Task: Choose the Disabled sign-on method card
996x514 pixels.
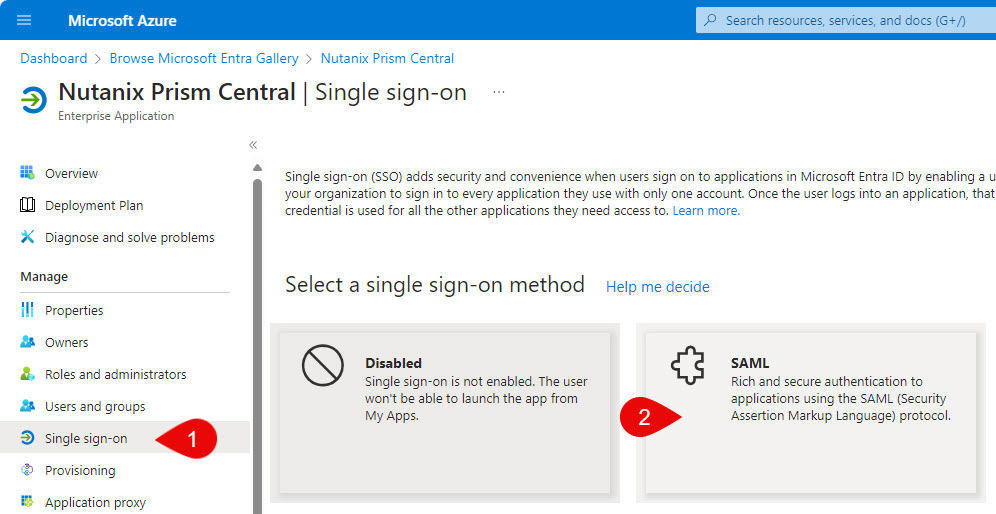Action: click(x=445, y=413)
